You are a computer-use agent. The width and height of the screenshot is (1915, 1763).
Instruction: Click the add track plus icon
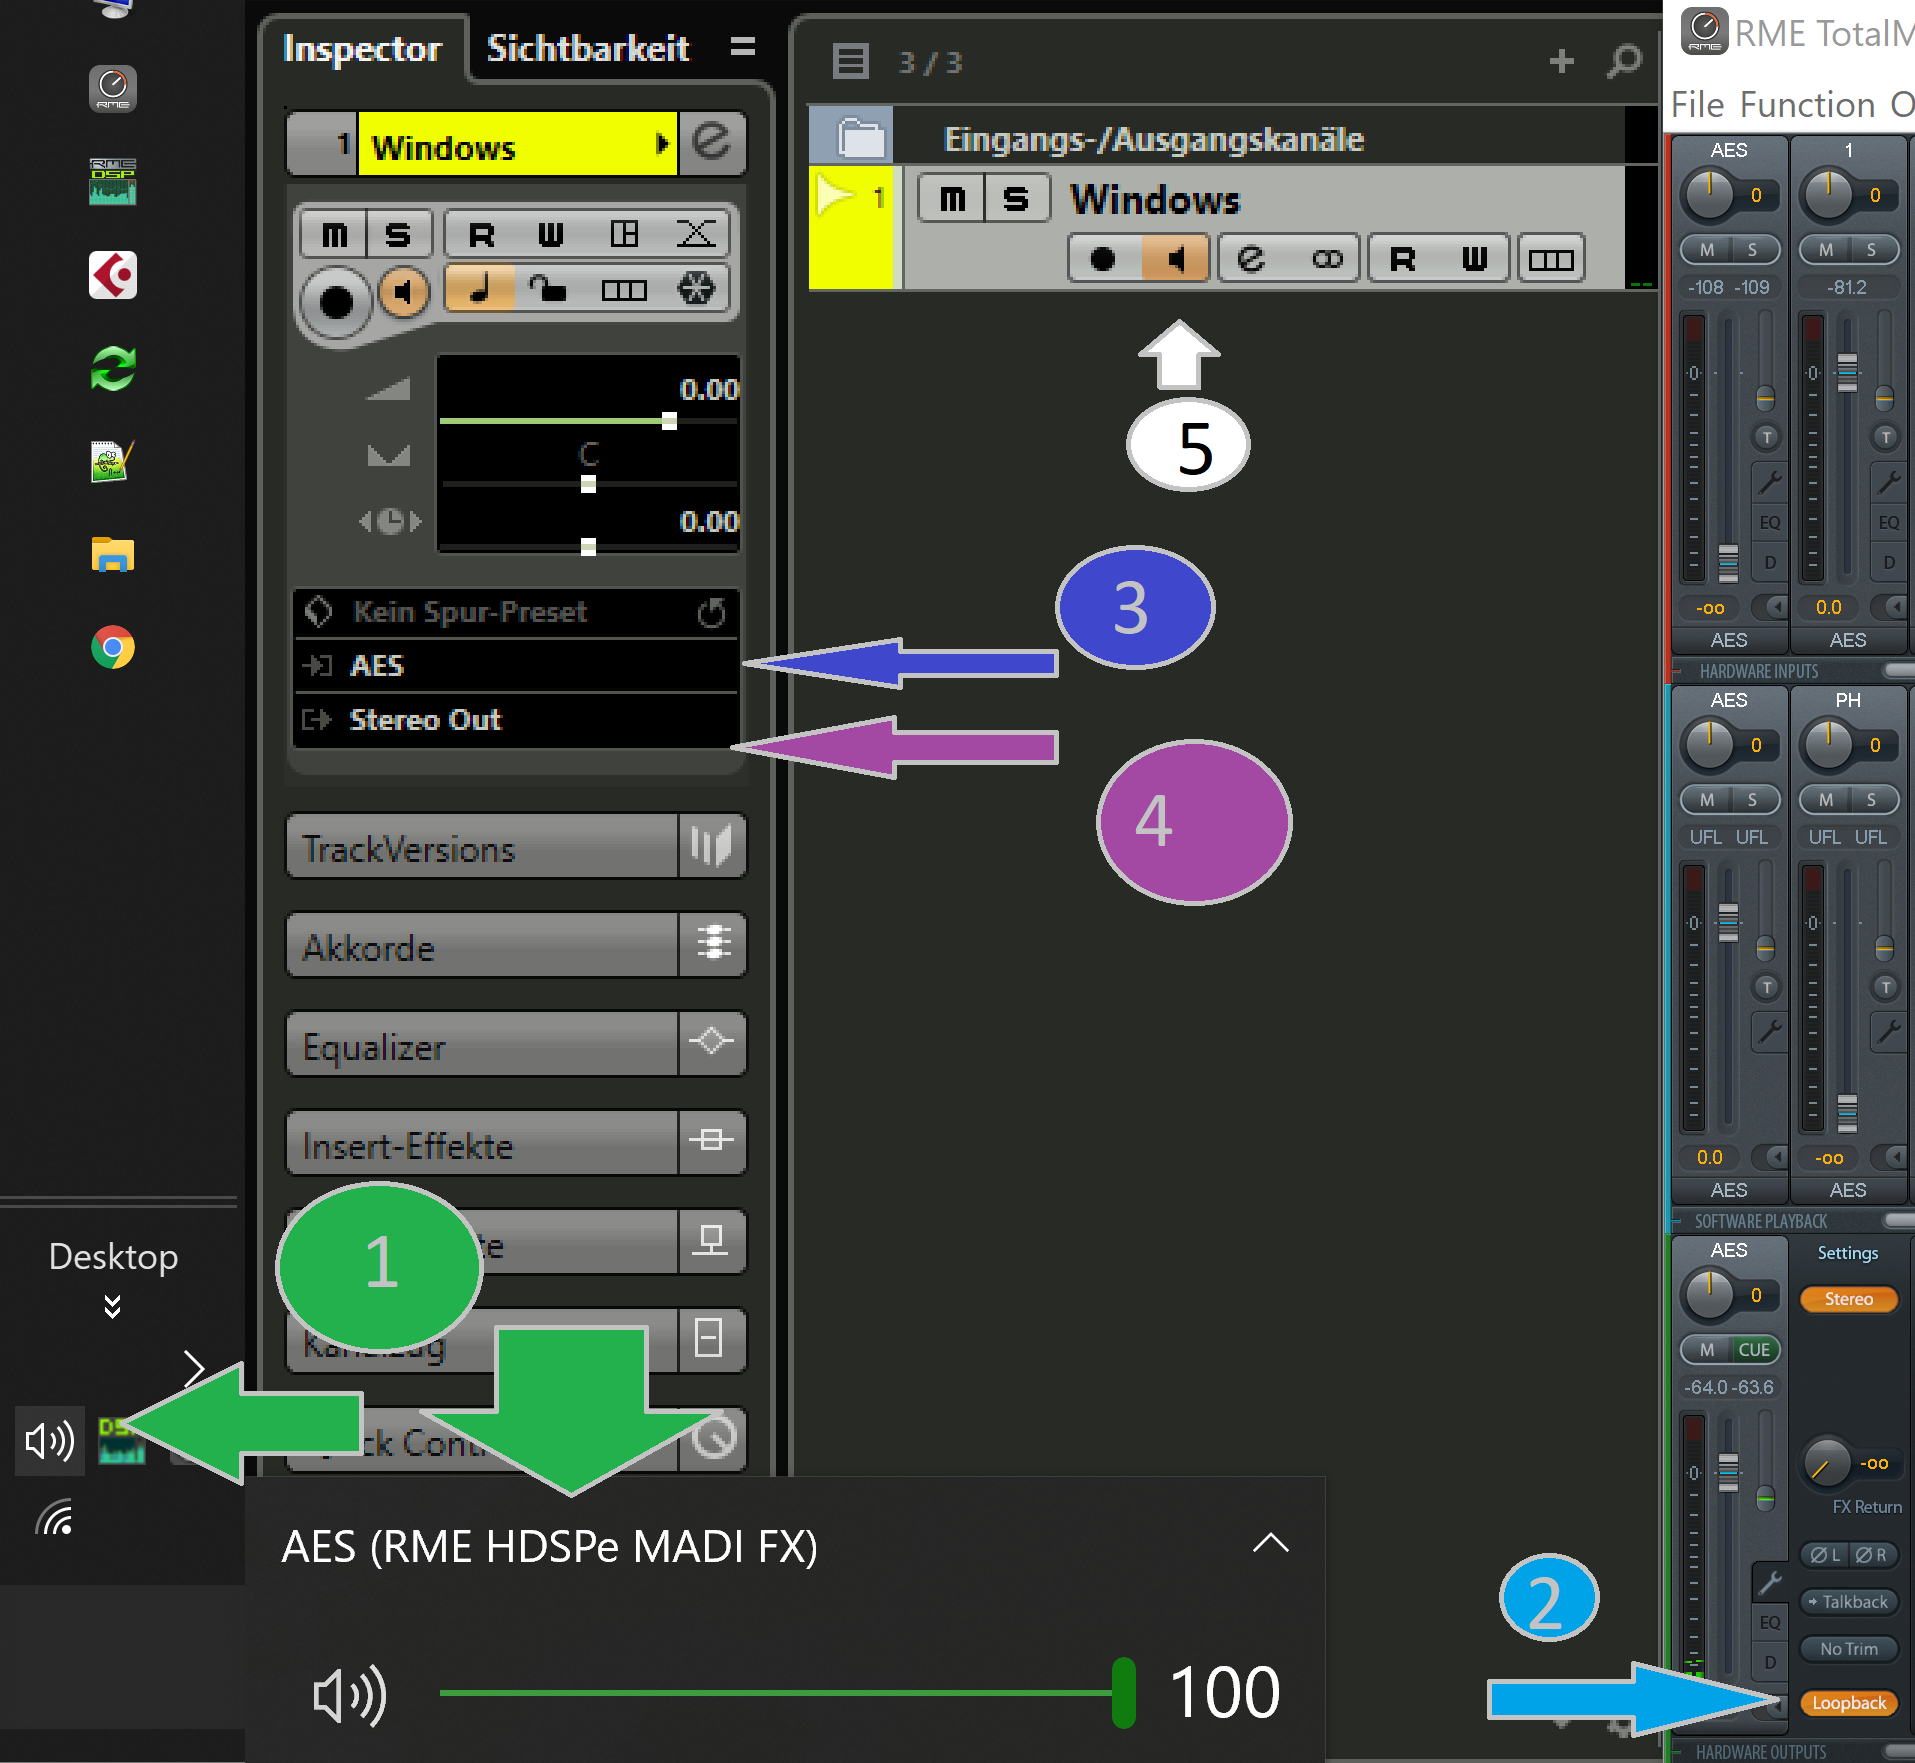[x=1561, y=62]
